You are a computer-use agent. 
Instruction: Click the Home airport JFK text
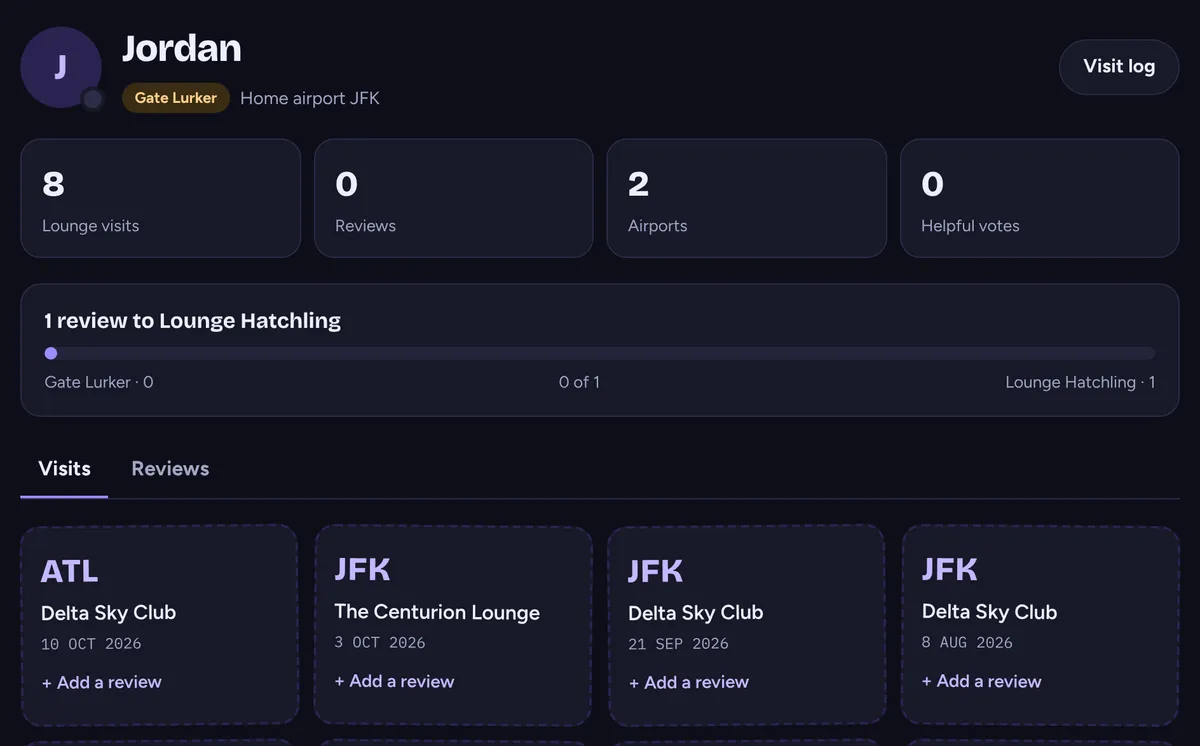tap(310, 98)
